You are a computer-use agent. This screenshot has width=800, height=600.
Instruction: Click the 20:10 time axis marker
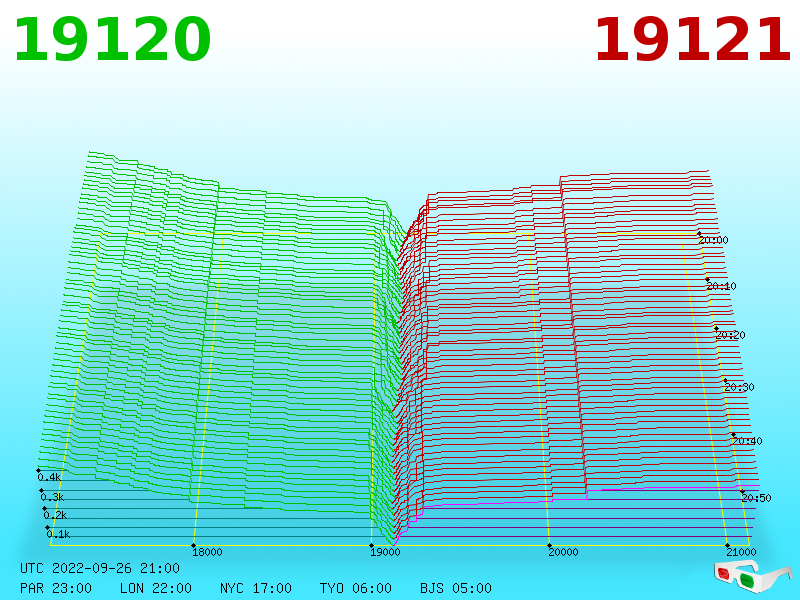(722, 286)
